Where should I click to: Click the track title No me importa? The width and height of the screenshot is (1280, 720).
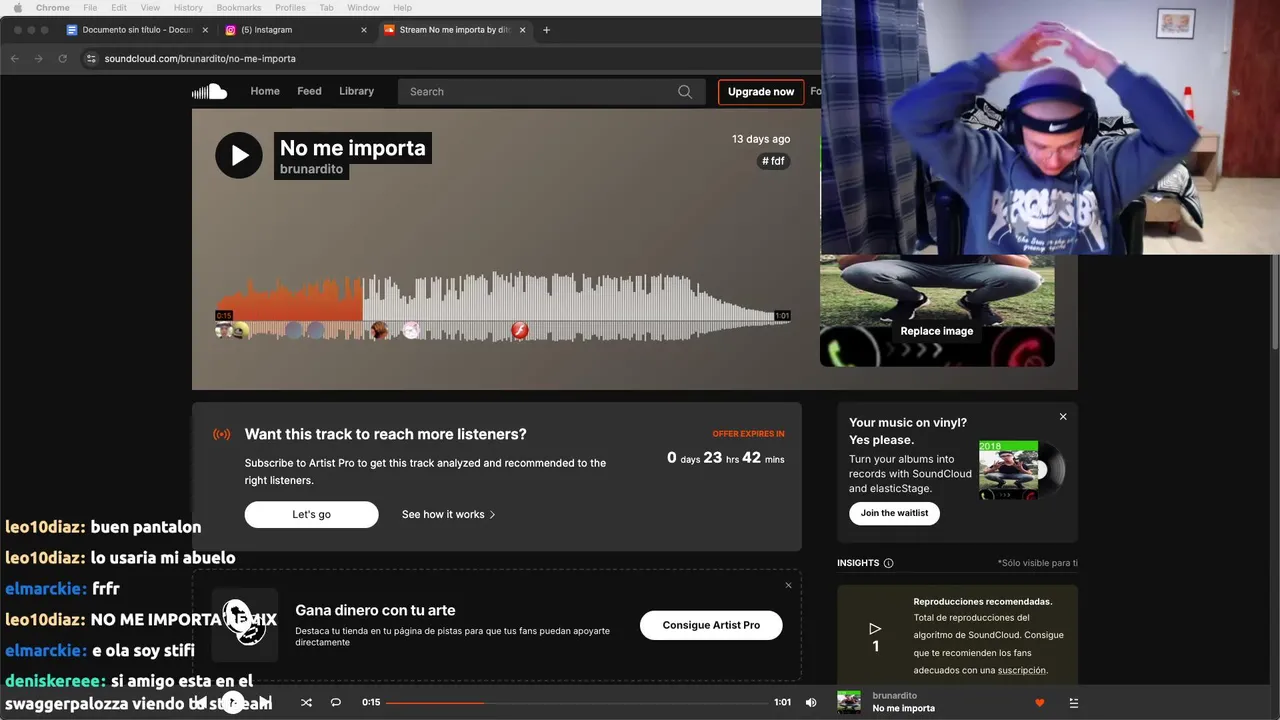(x=352, y=148)
